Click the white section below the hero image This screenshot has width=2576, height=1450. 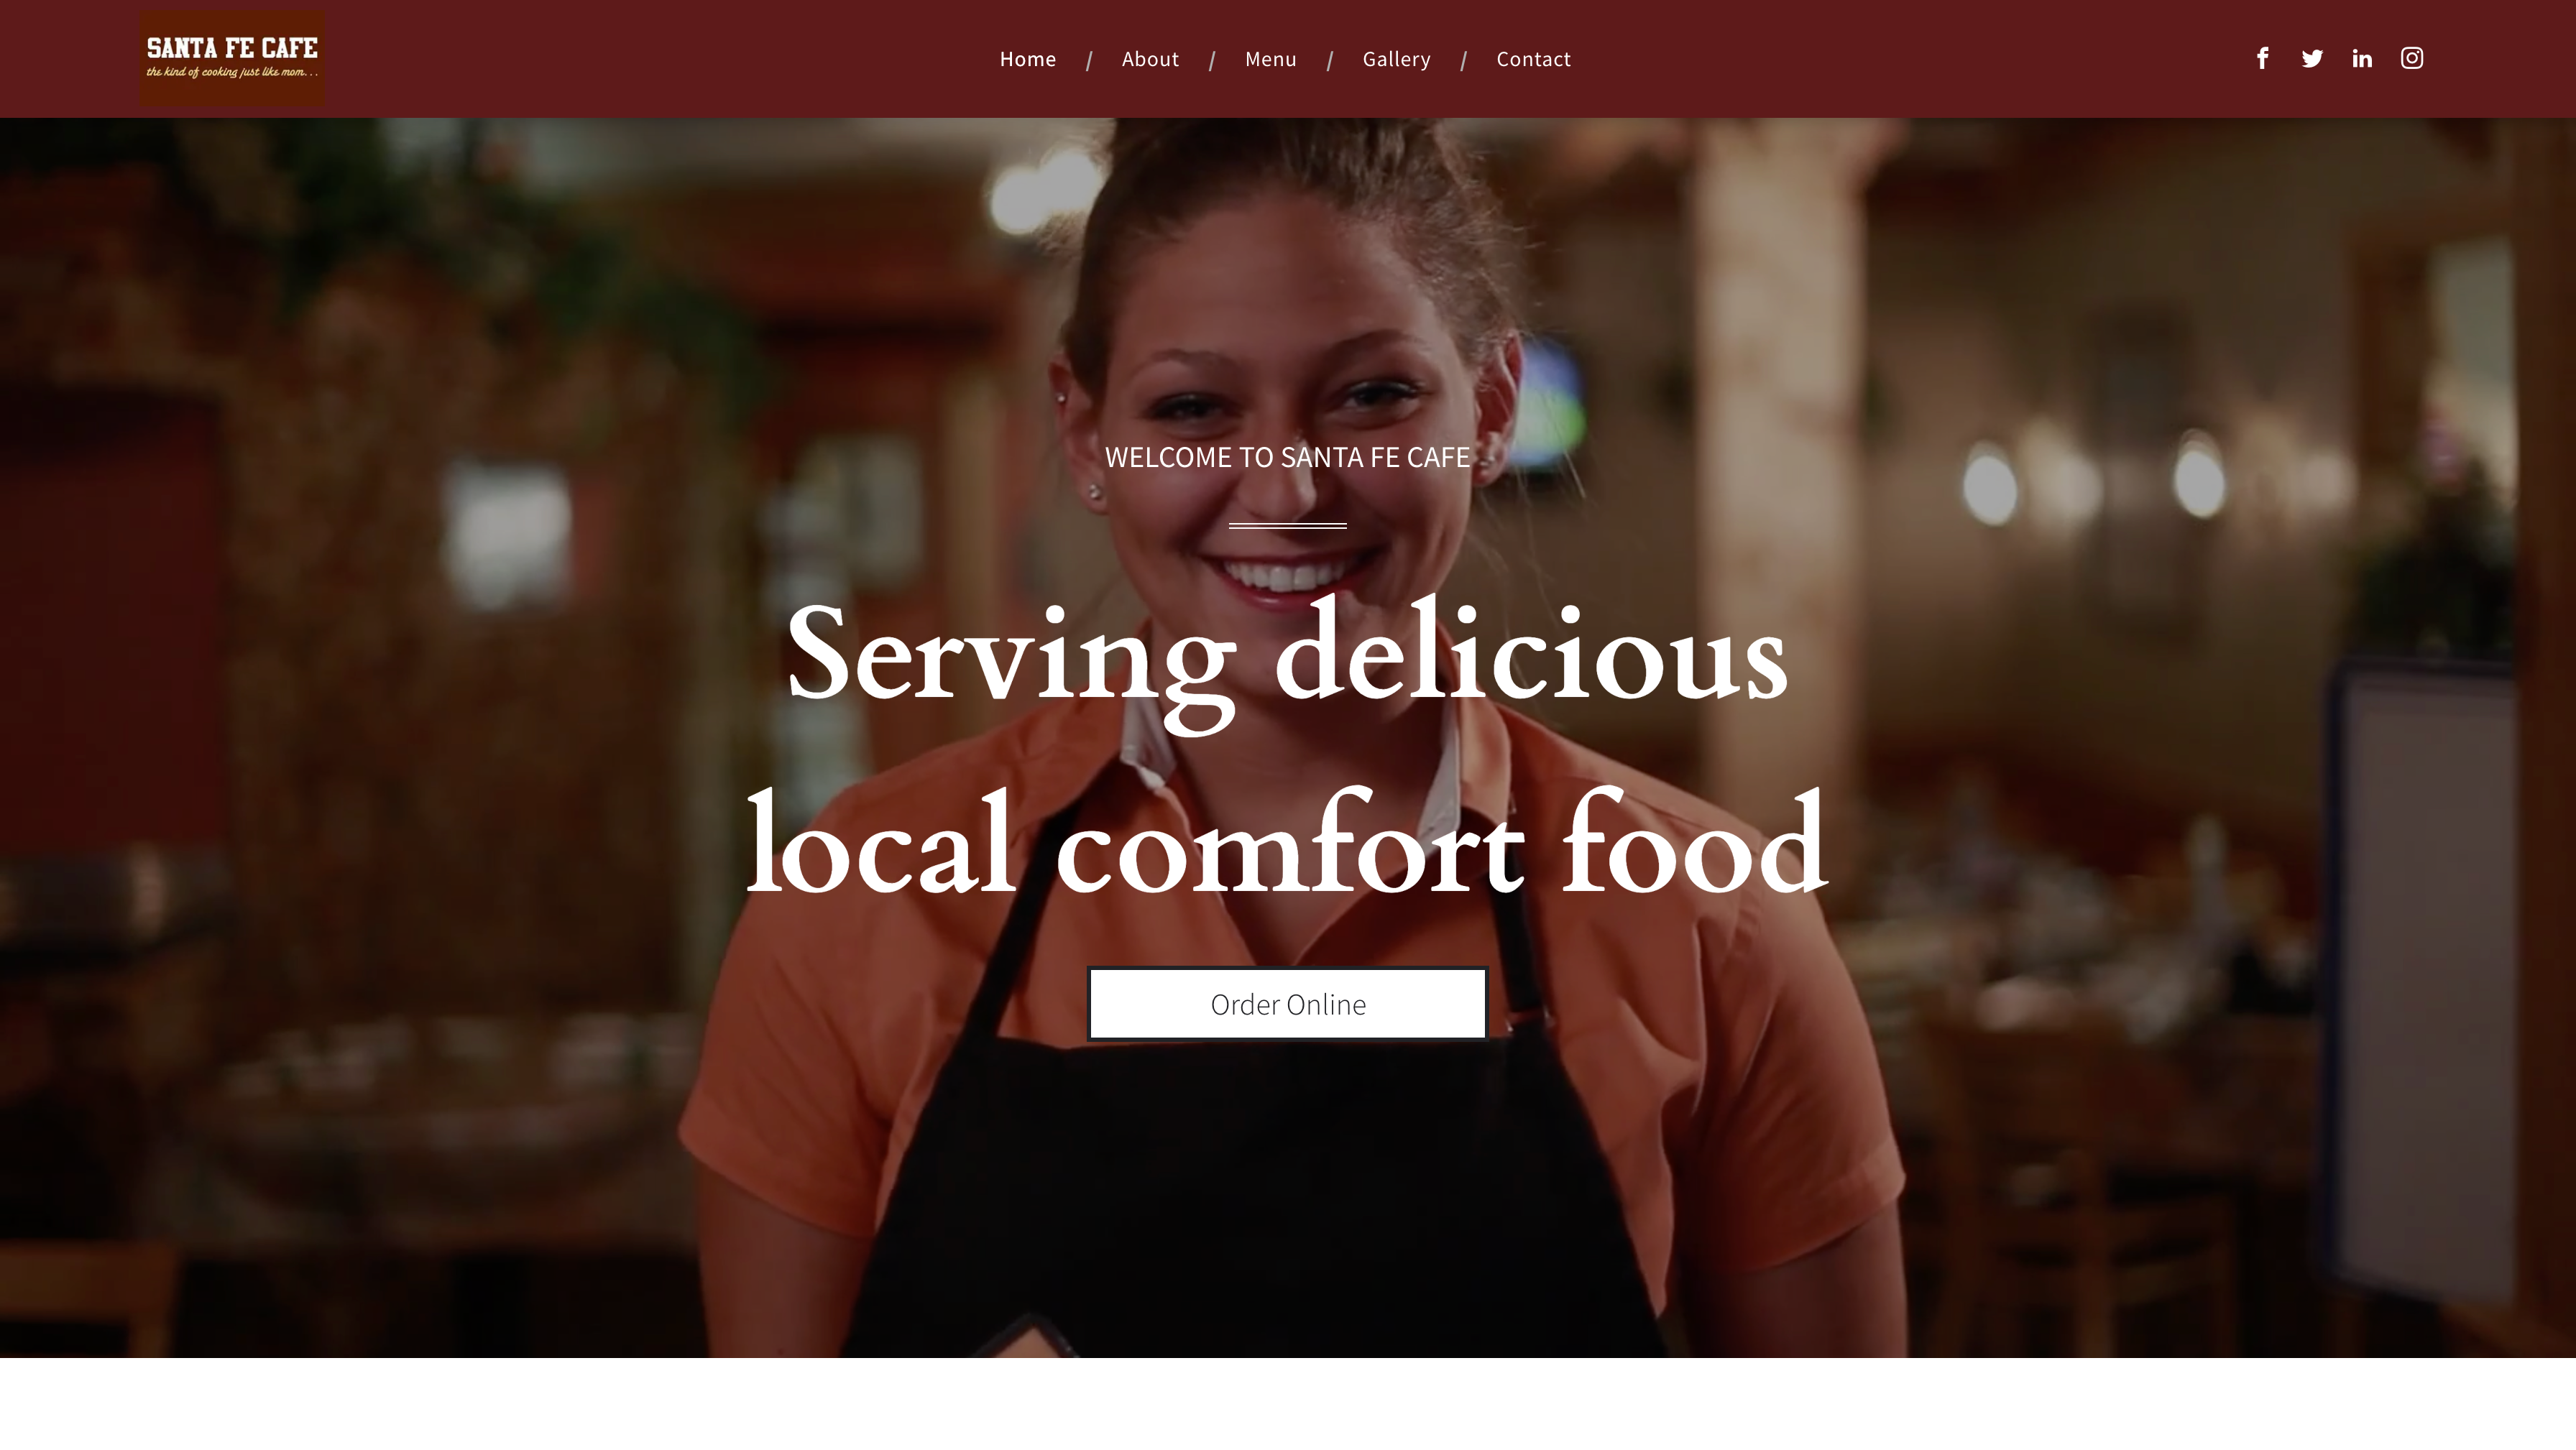click(1288, 1403)
